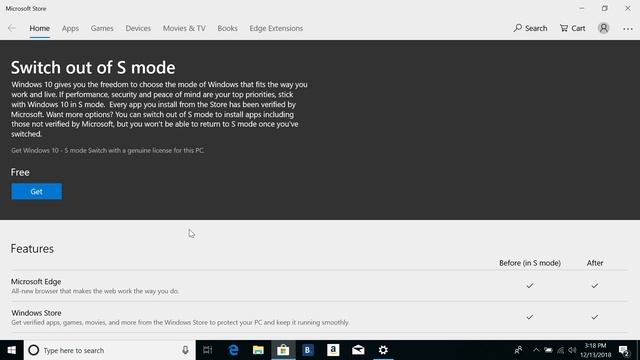640x360 pixels.
Task: Click the Cortana circle icon
Action: point(33,350)
